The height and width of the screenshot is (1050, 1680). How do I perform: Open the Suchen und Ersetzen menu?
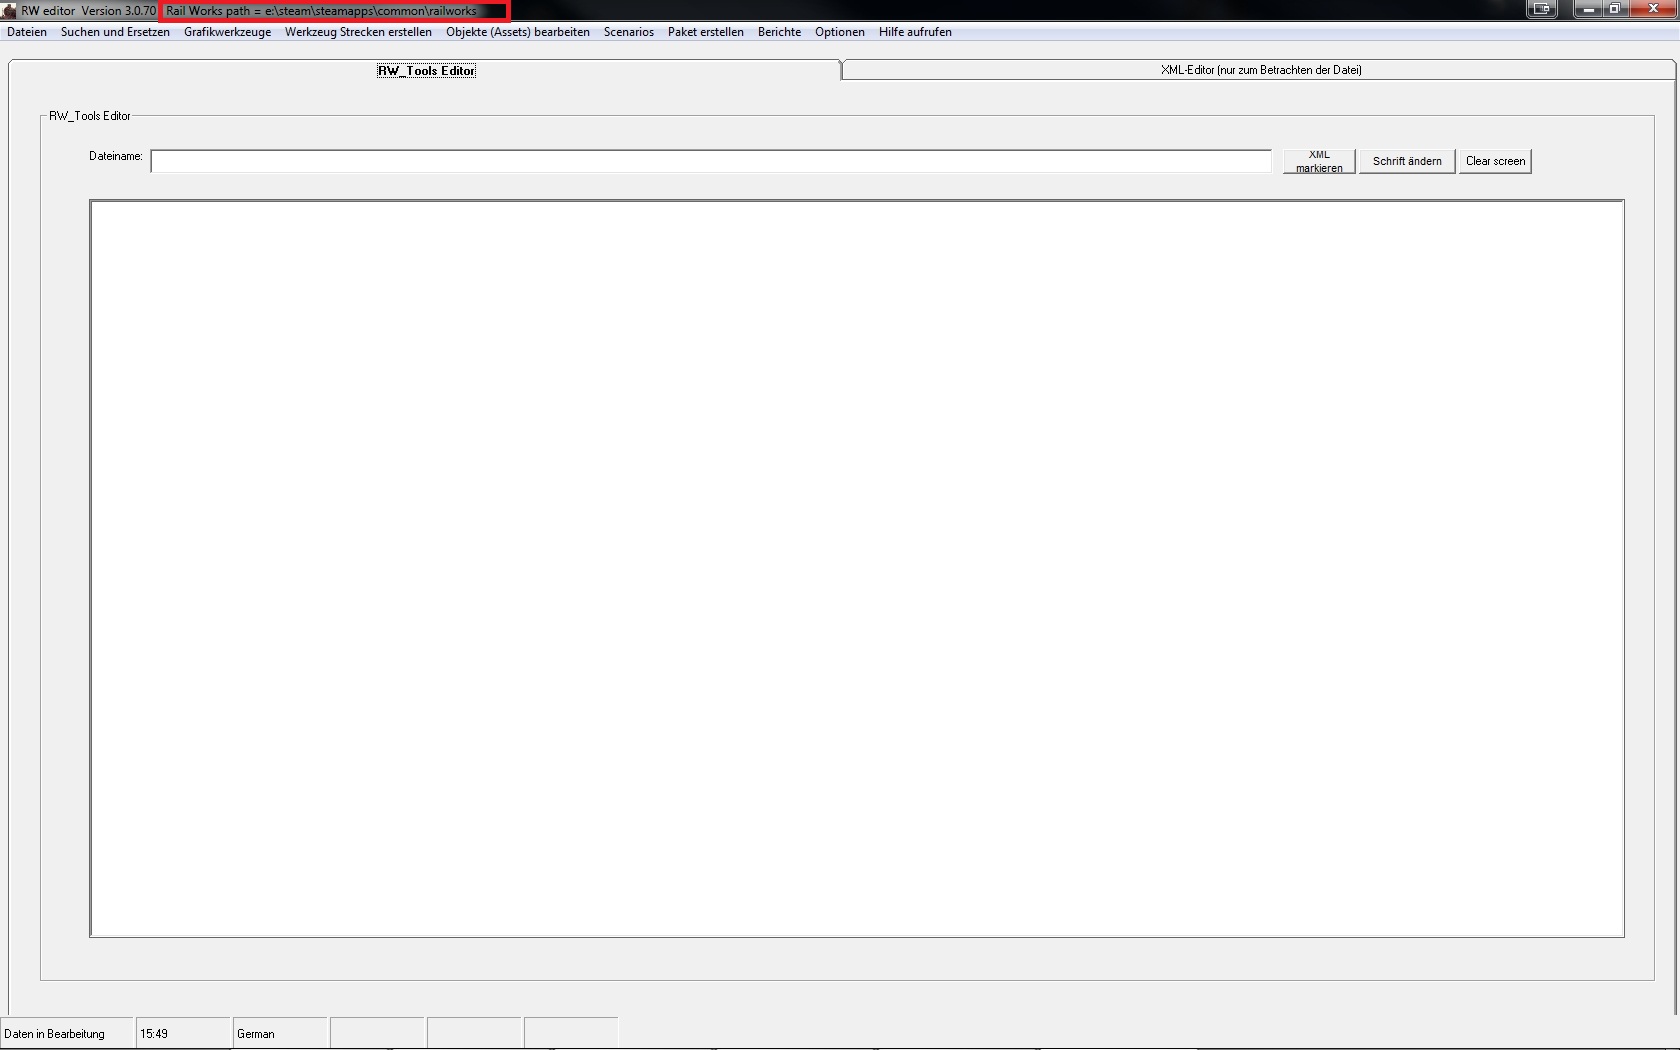[x=115, y=32]
